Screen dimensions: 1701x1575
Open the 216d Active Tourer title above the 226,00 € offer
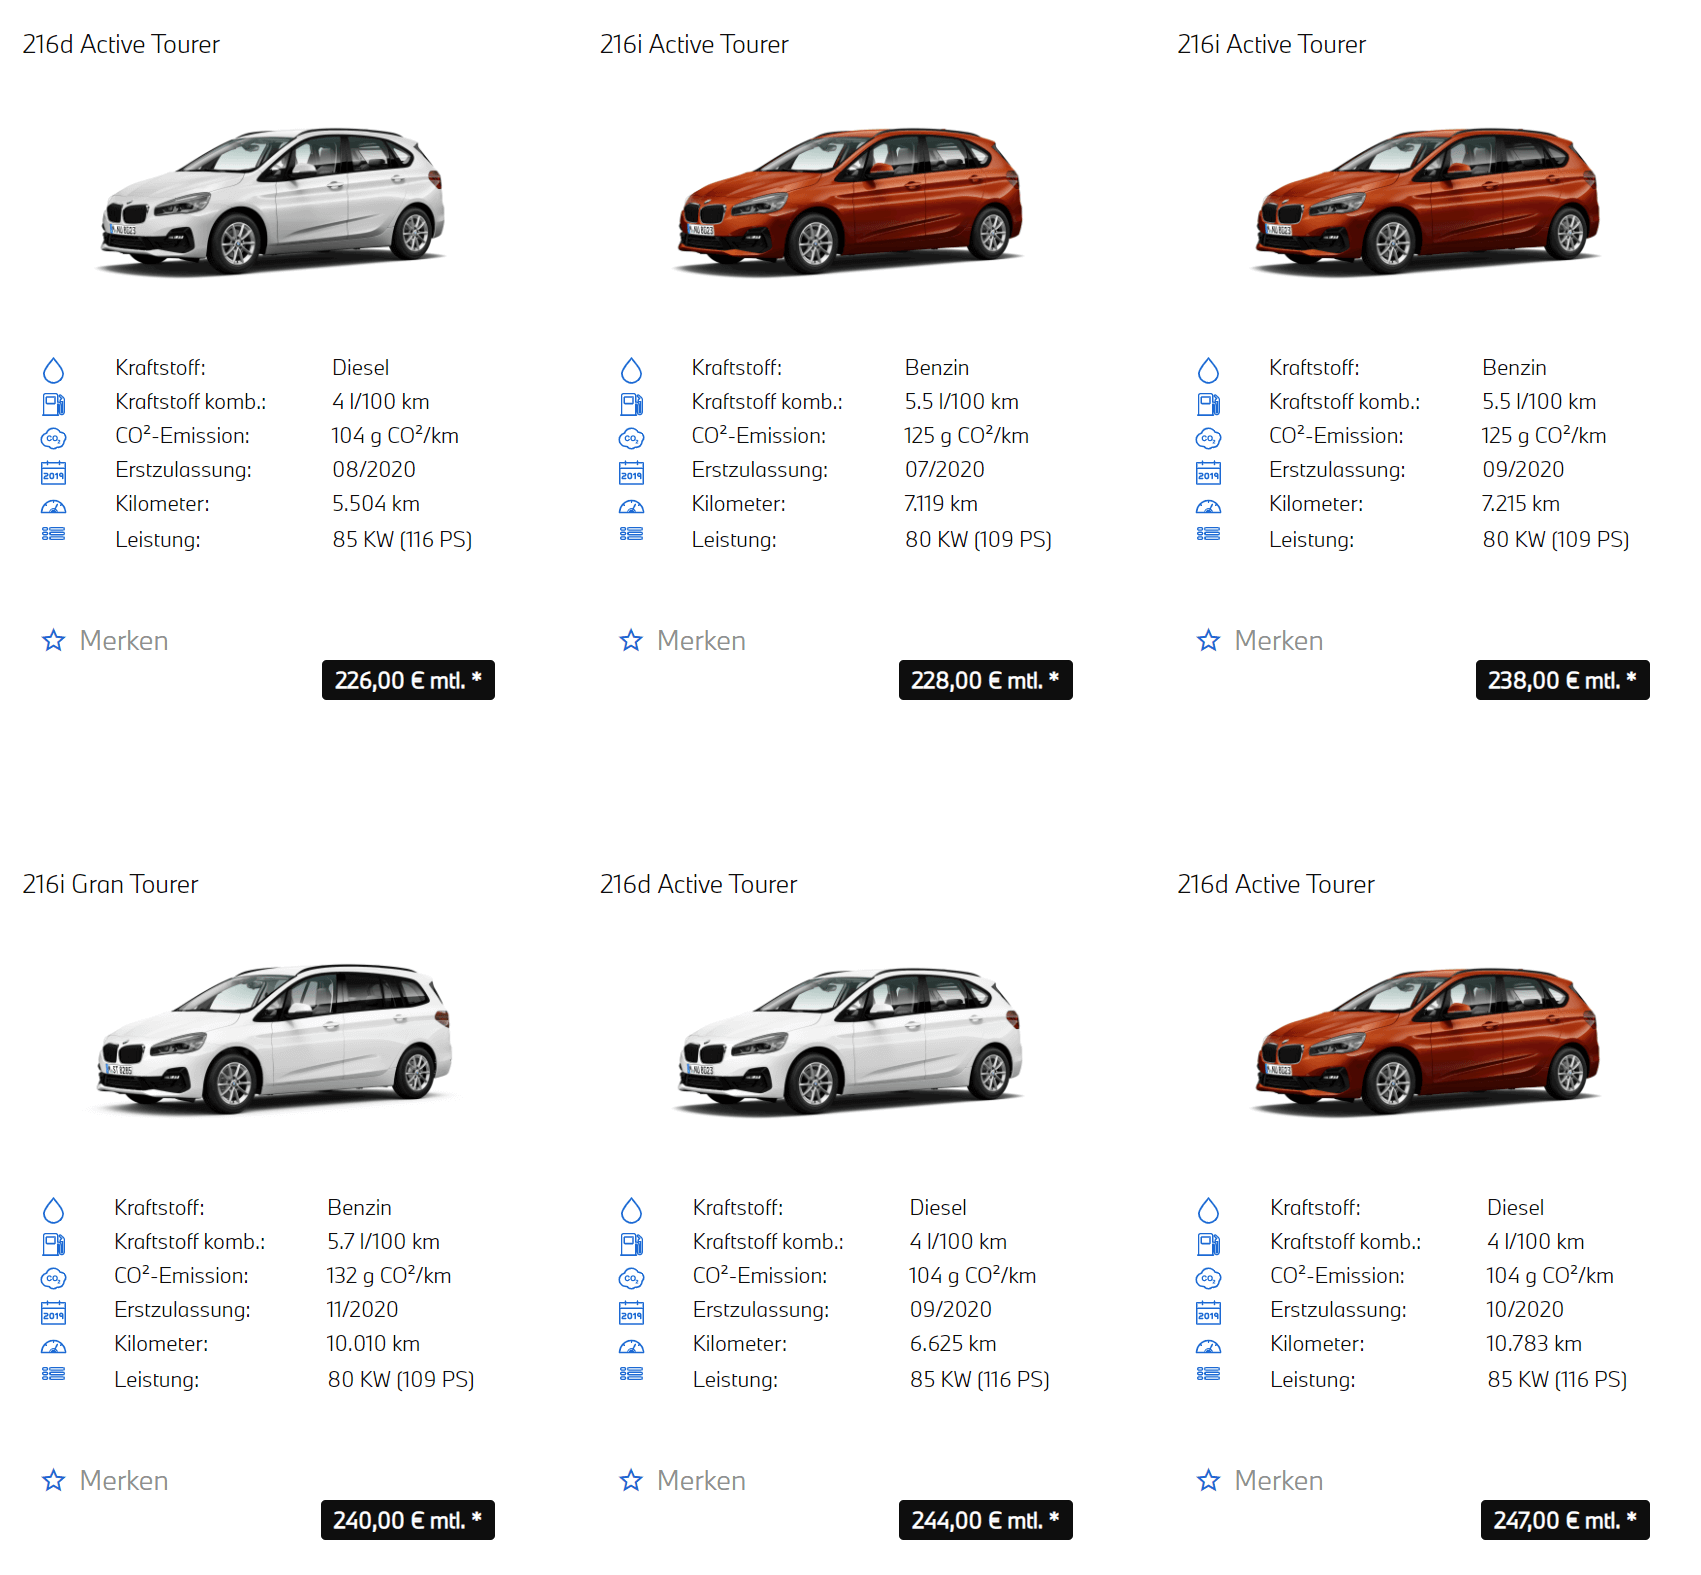tap(121, 44)
